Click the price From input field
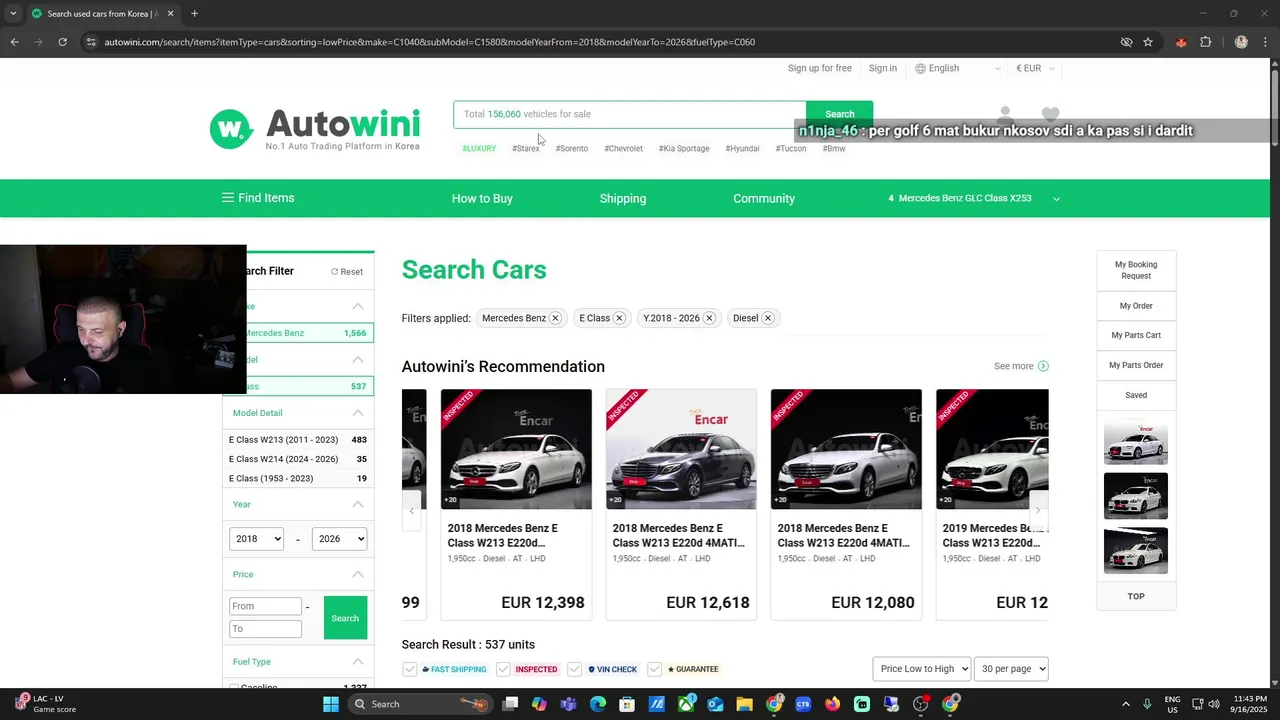Viewport: 1280px width, 720px height. (265, 606)
